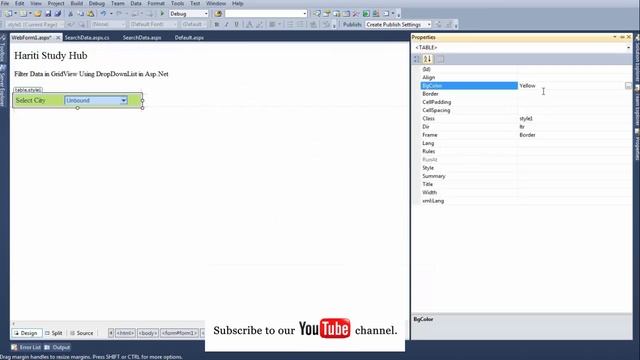Click the BgColor Yellow value field
640x360 pixels.
[571, 86]
